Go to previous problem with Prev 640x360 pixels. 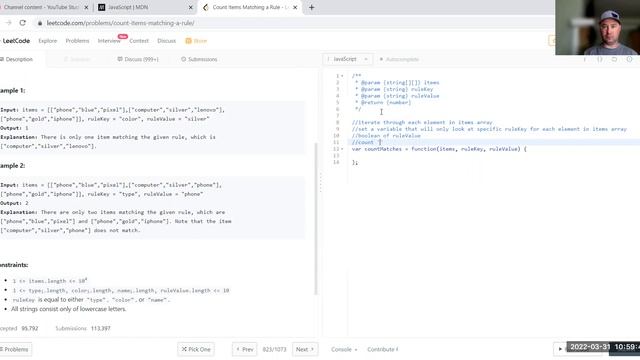[x=244, y=349]
